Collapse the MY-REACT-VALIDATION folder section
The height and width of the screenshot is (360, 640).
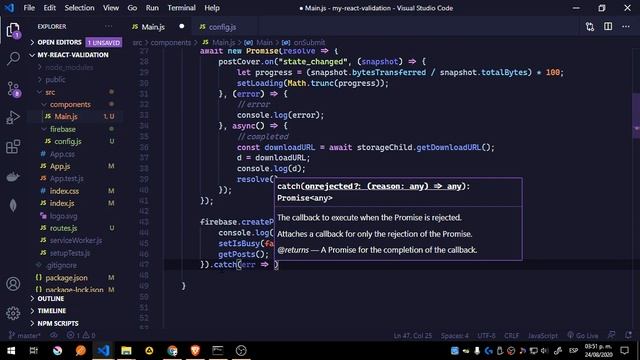76,55
